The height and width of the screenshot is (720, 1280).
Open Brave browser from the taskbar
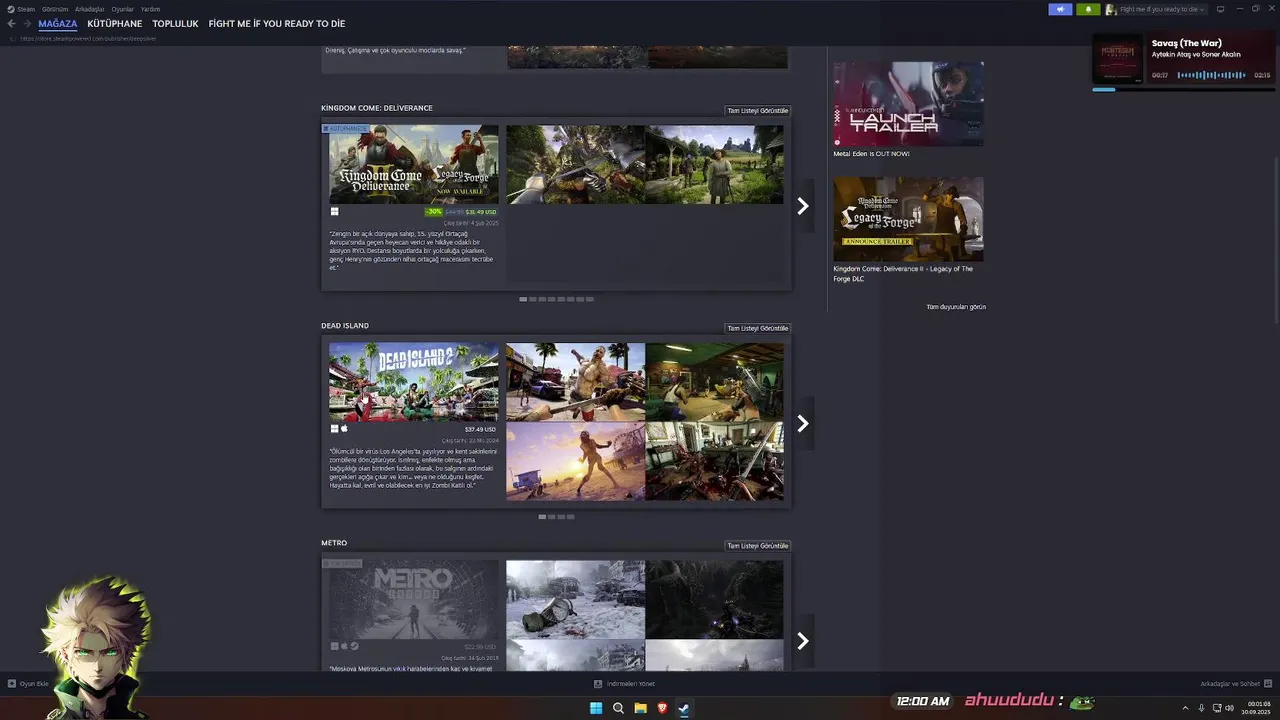[x=662, y=708]
